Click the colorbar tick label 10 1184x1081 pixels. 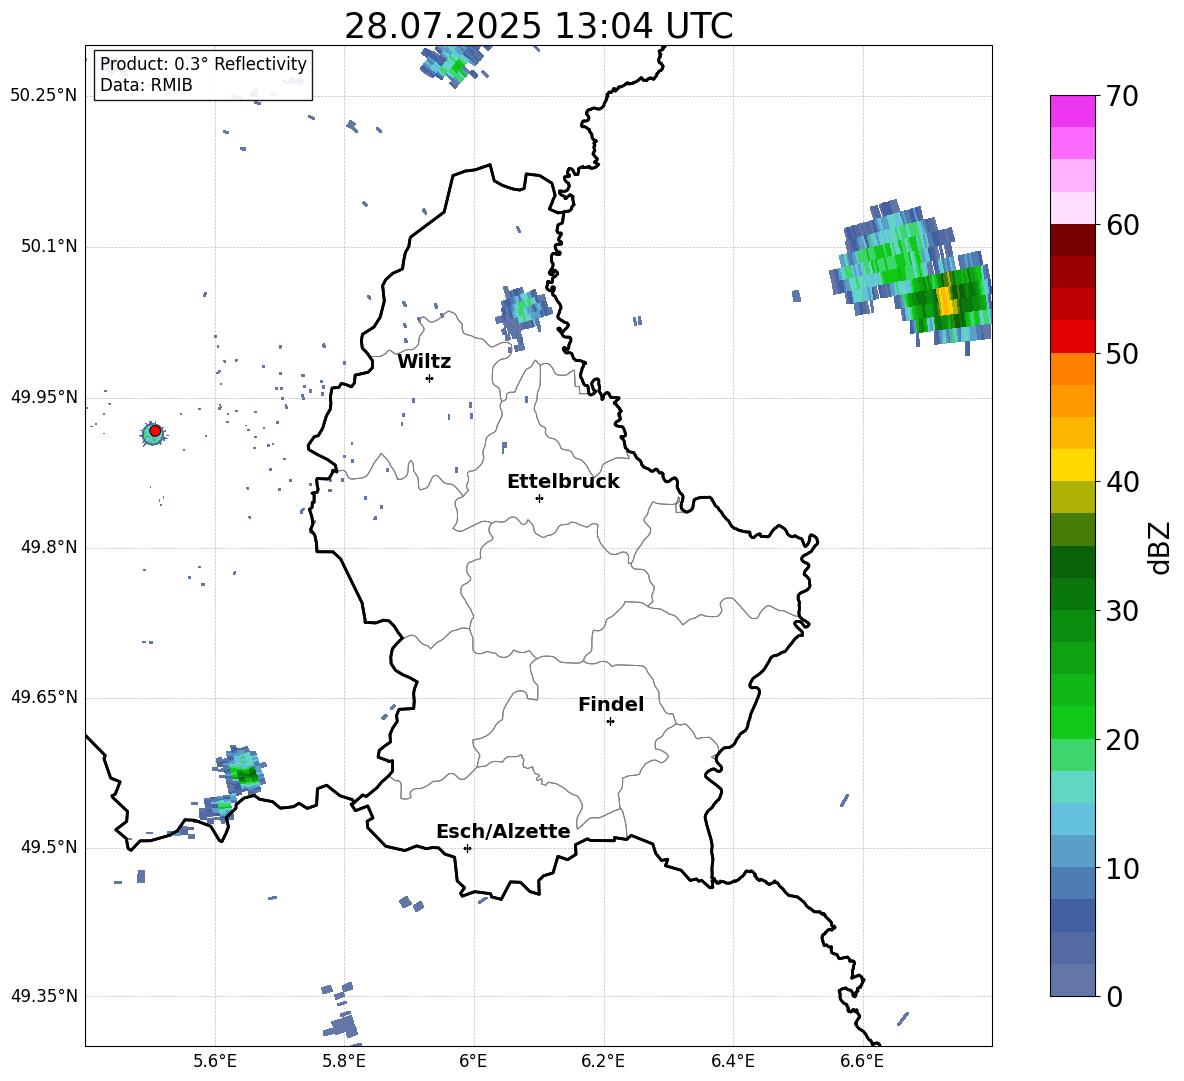1122,868
